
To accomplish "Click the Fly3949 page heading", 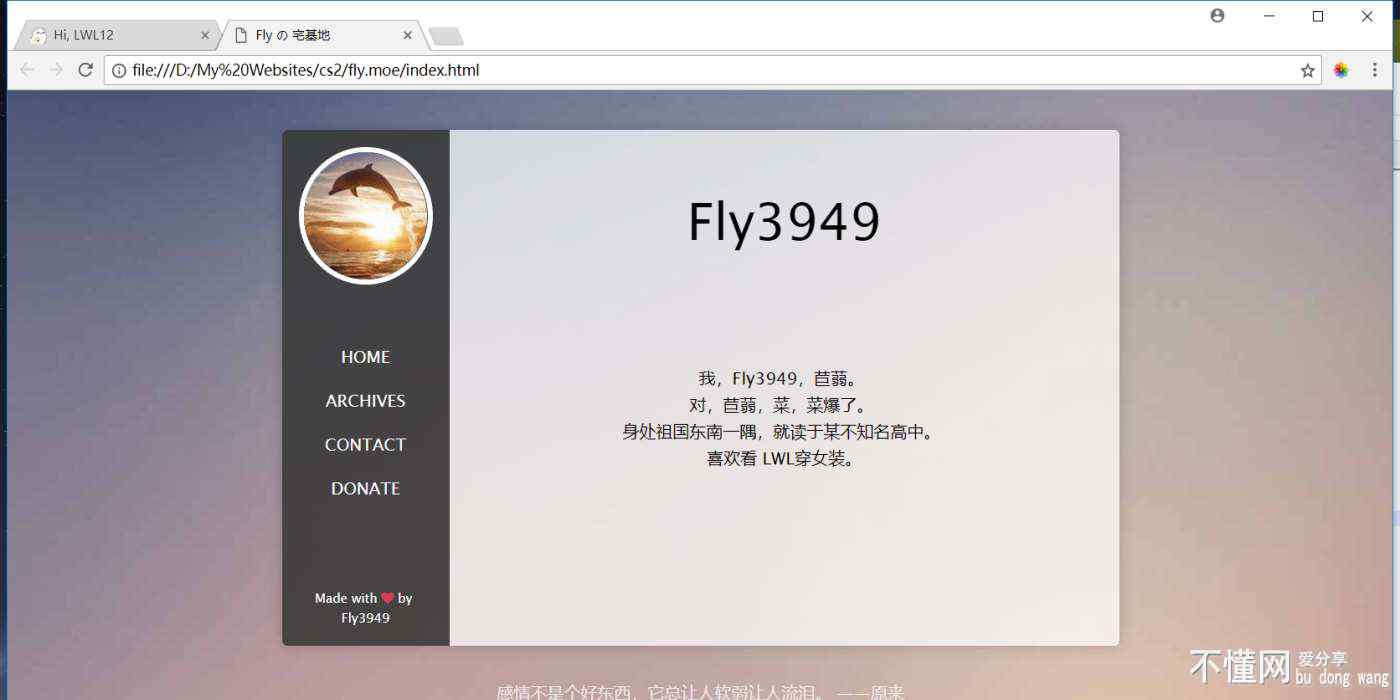I will [784, 222].
